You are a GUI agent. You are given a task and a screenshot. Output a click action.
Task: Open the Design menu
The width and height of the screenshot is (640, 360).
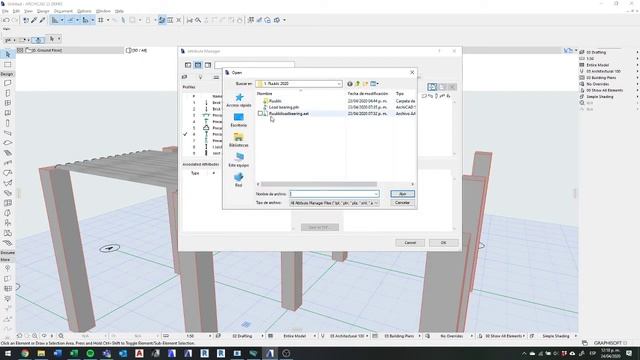click(43, 11)
